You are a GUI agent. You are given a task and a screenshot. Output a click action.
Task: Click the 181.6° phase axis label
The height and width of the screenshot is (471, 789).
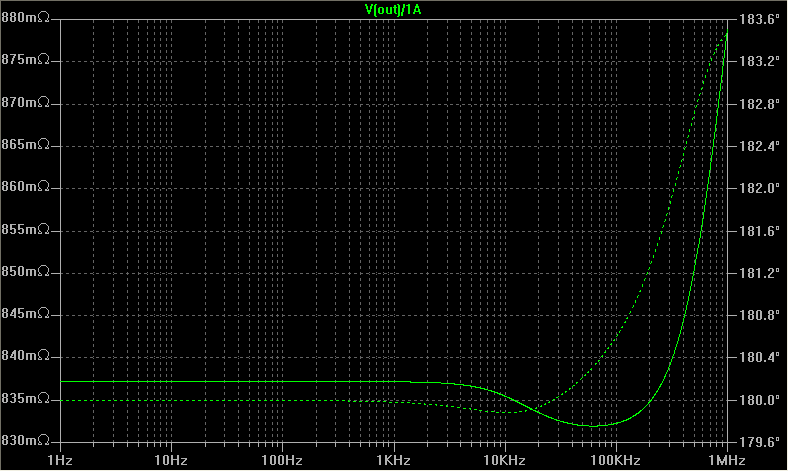click(x=759, y=231)
